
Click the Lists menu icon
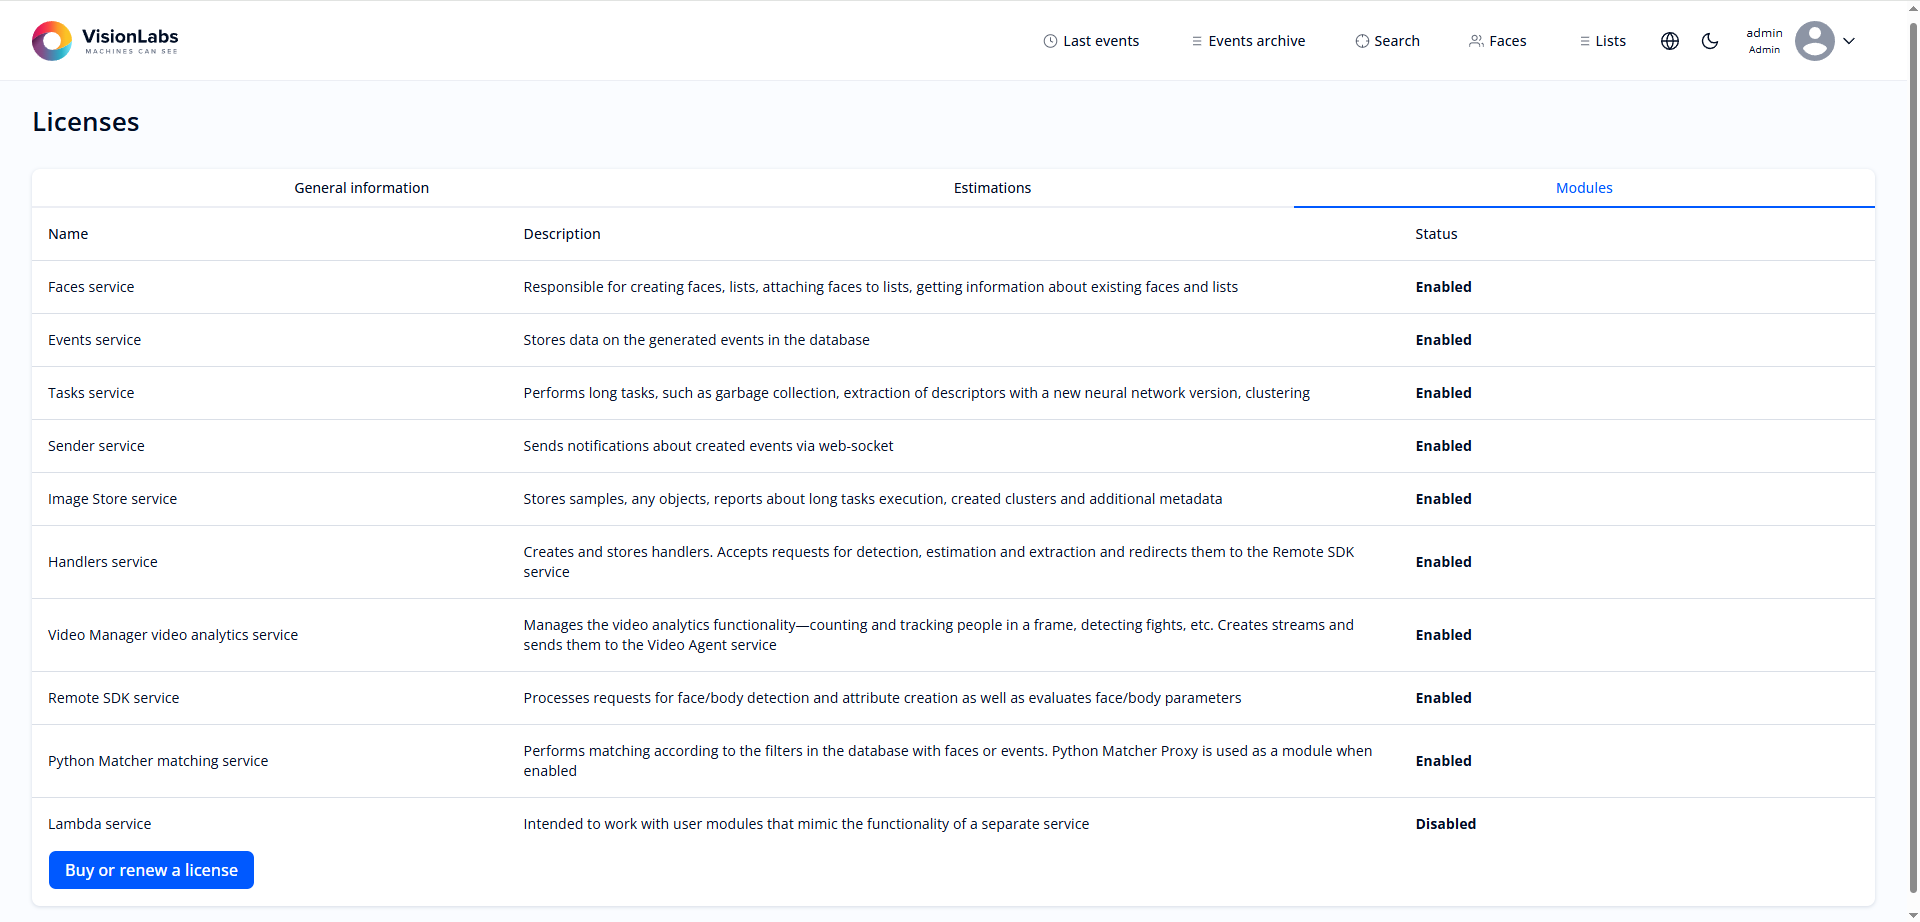click(1584, 41)
